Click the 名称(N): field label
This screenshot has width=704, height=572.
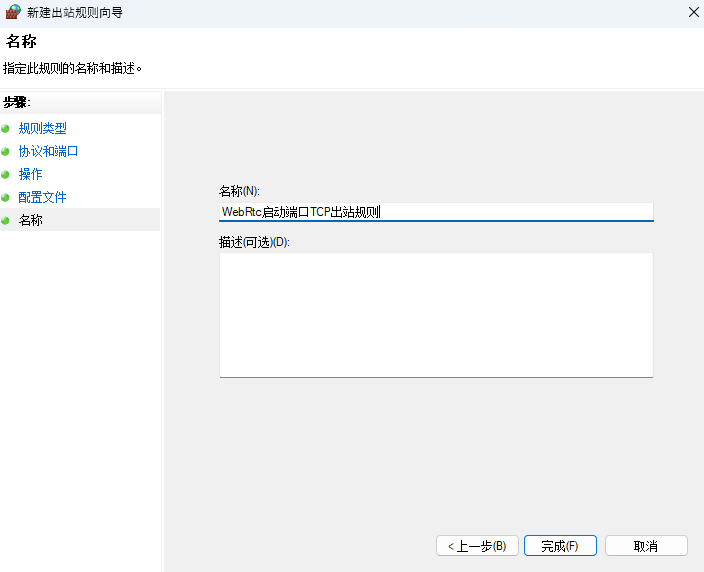click(239, 191)
